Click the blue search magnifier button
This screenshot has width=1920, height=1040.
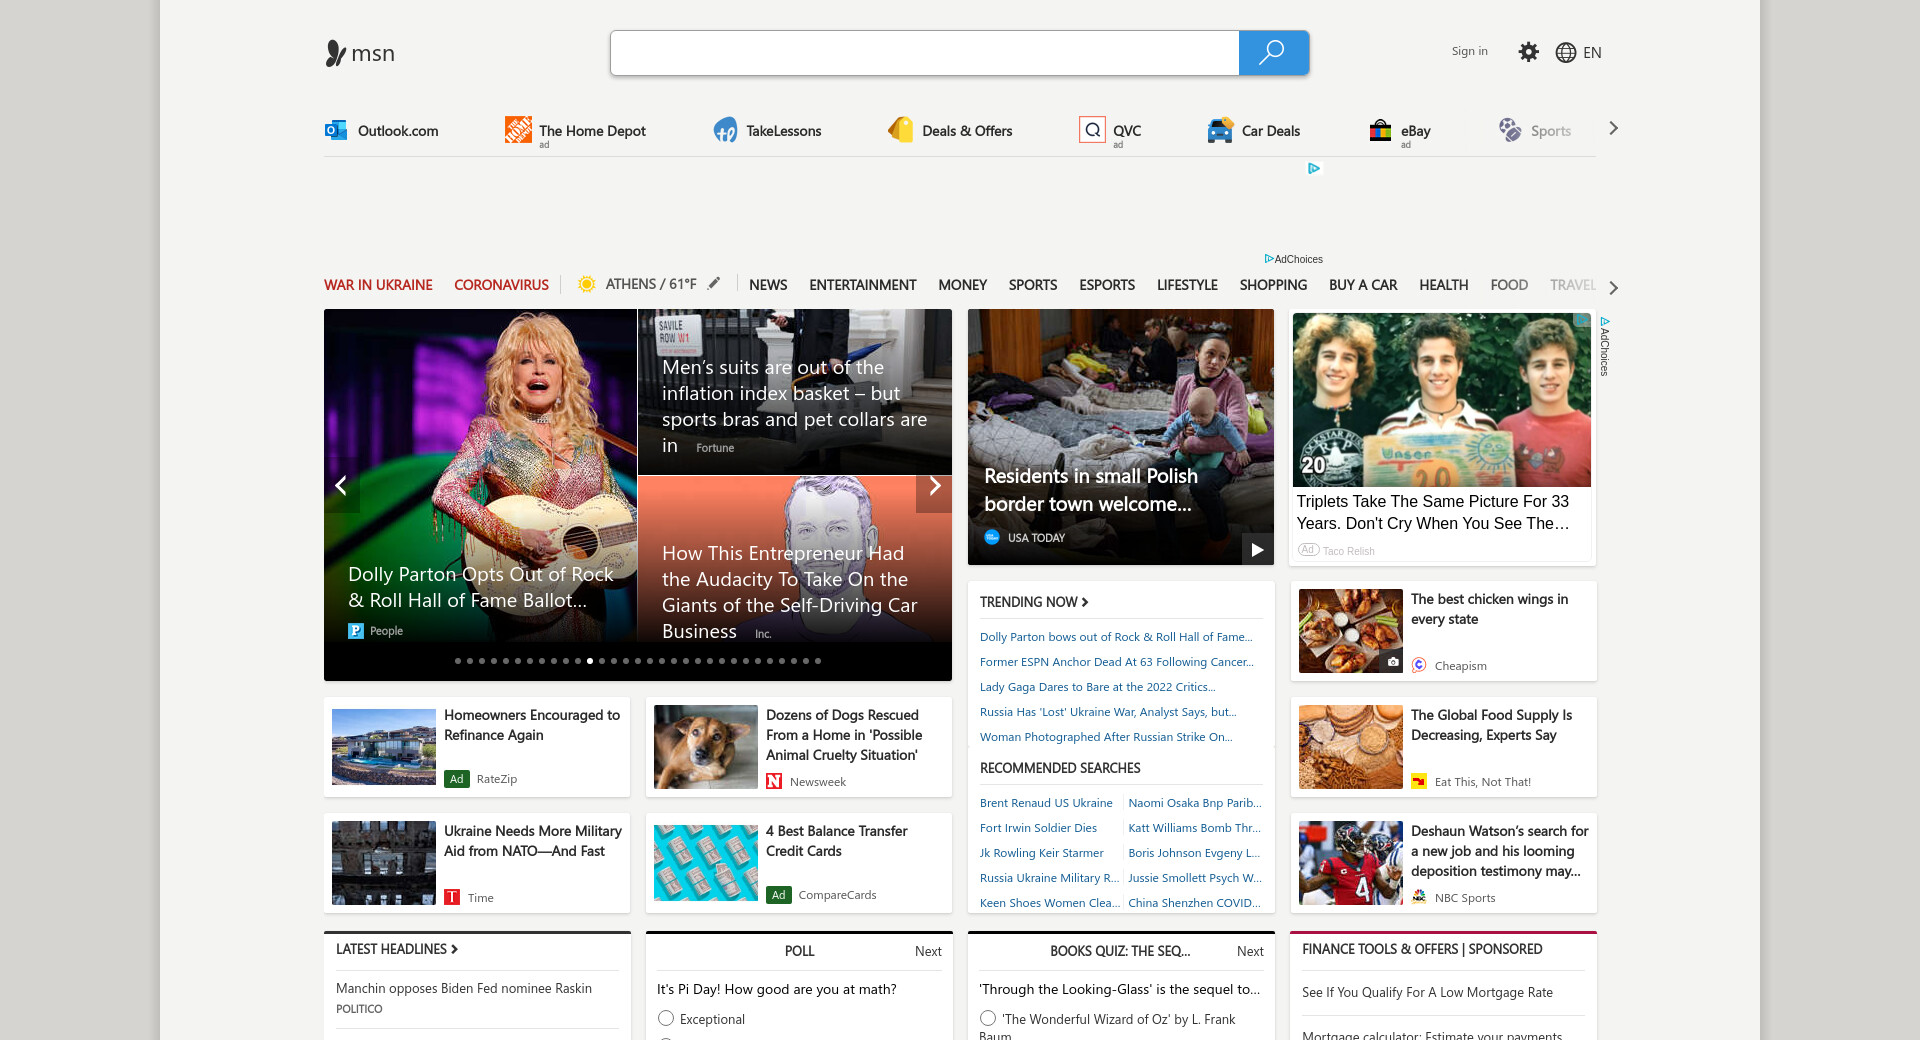(1273, 53)
